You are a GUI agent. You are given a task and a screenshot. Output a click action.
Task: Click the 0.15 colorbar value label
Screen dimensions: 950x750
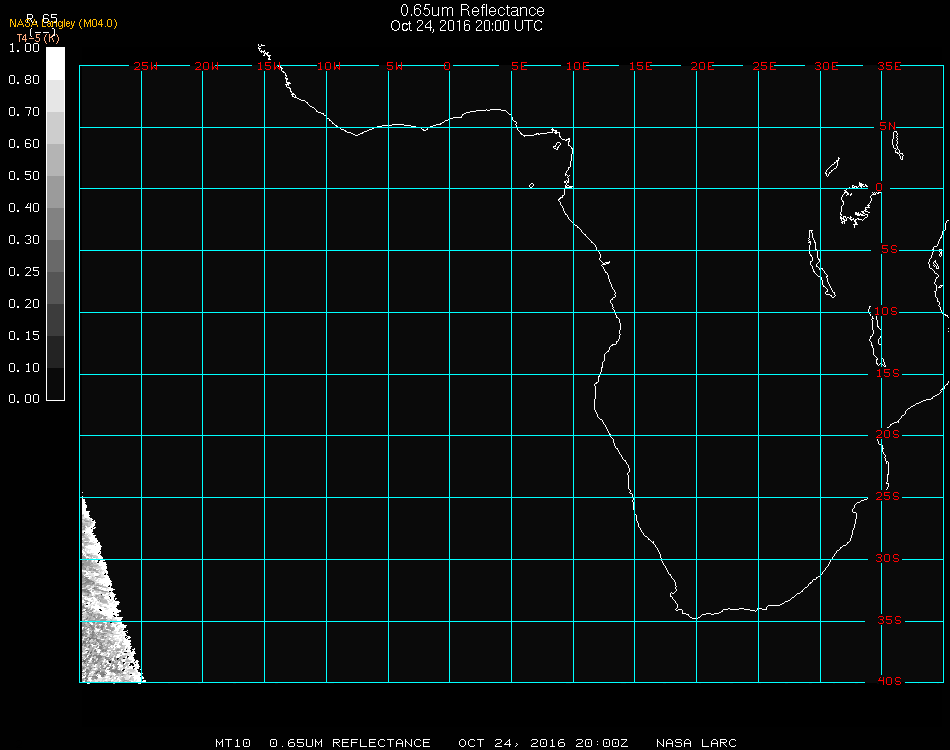click(x=24, y=336)
